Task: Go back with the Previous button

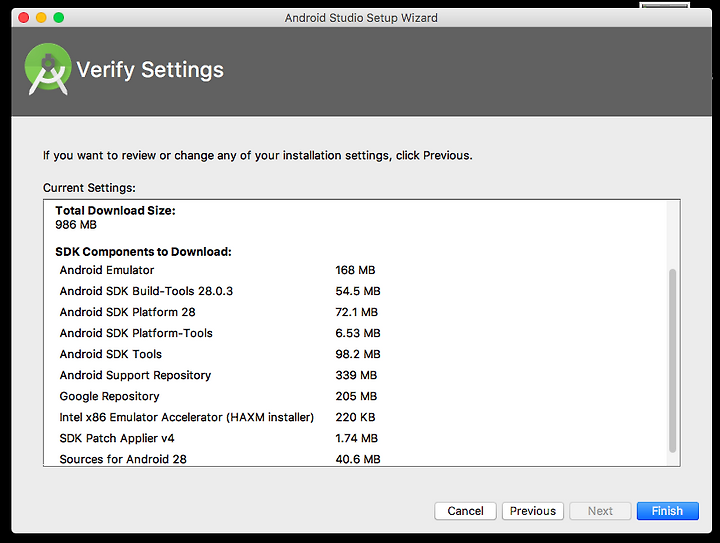Action: tap(533, 511)
